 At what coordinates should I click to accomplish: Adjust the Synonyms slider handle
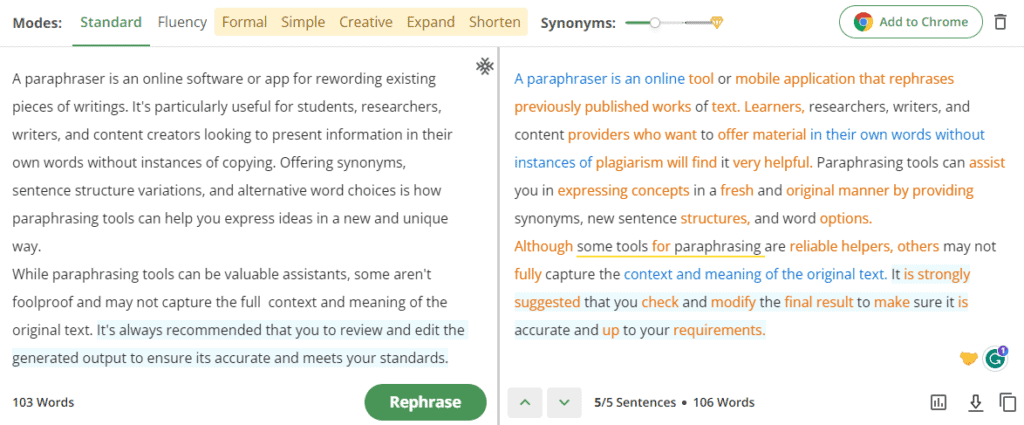pyautogui.click(x=655, y=23)
